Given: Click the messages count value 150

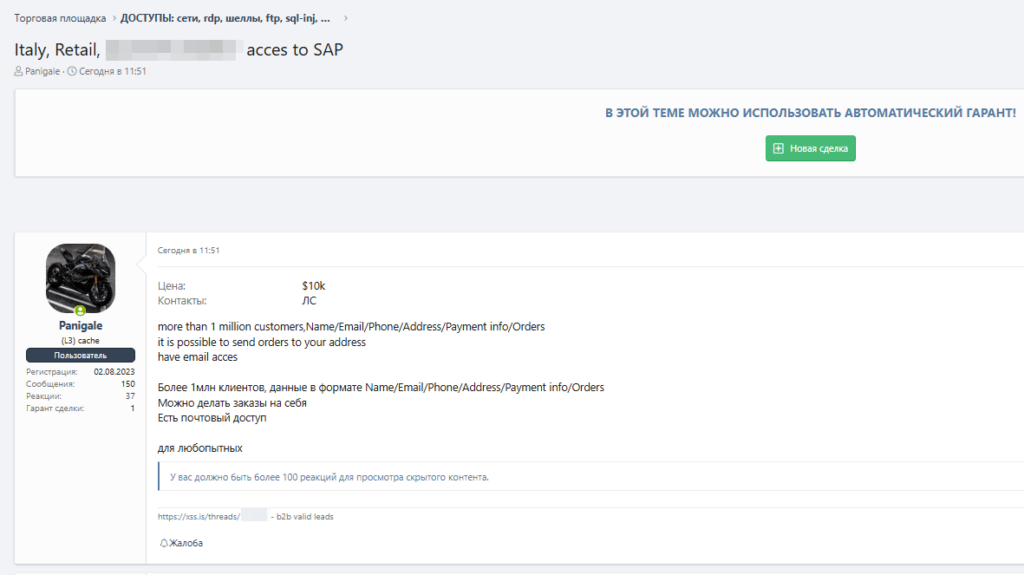Looking at the screenshot, I should [128, 384].
